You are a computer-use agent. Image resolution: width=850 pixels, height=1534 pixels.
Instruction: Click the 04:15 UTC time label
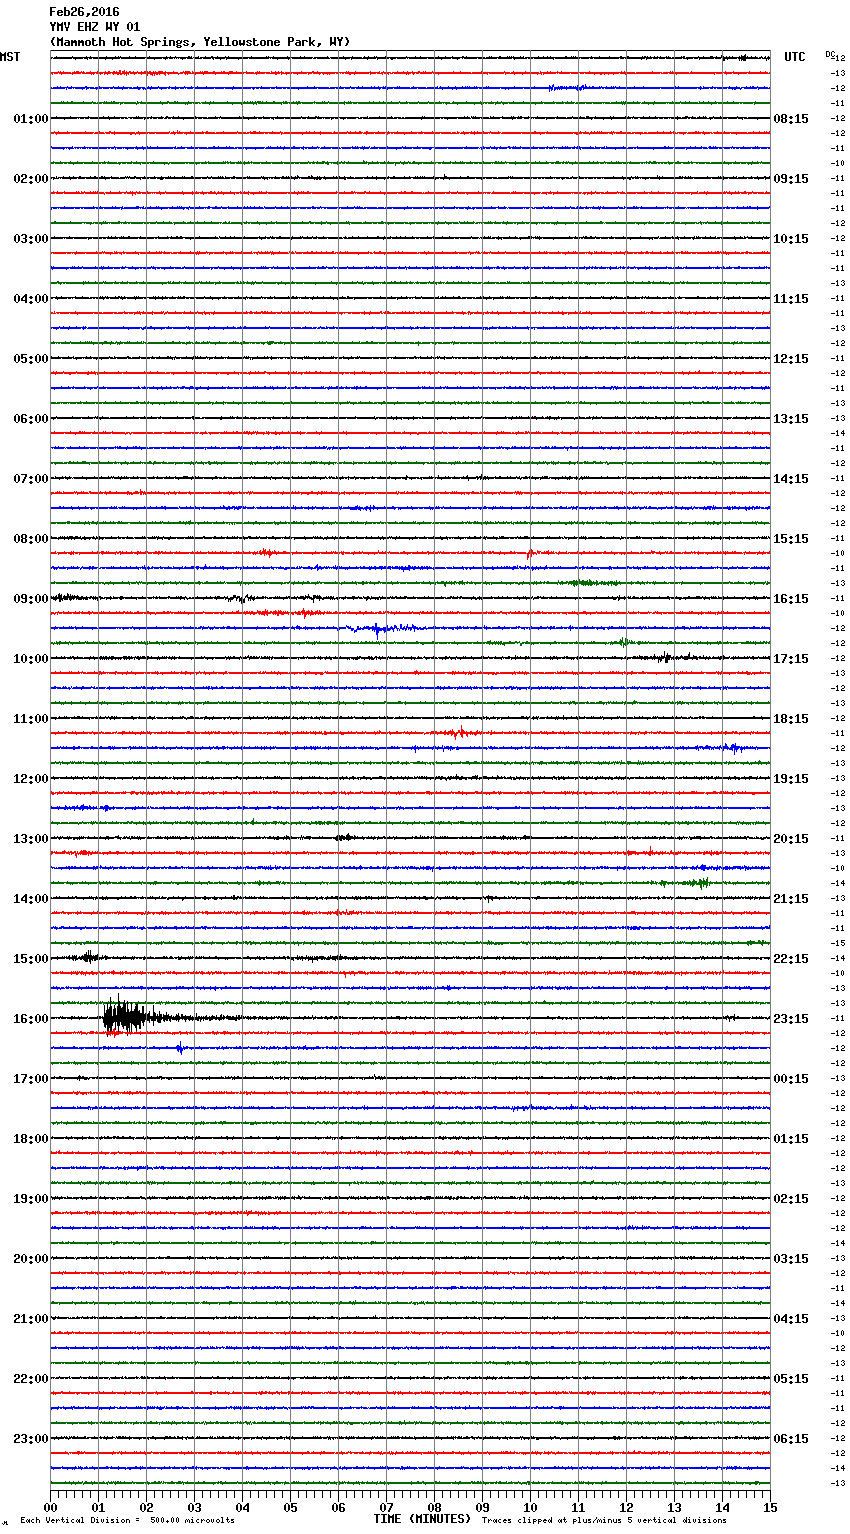(x=791, y=1319)
